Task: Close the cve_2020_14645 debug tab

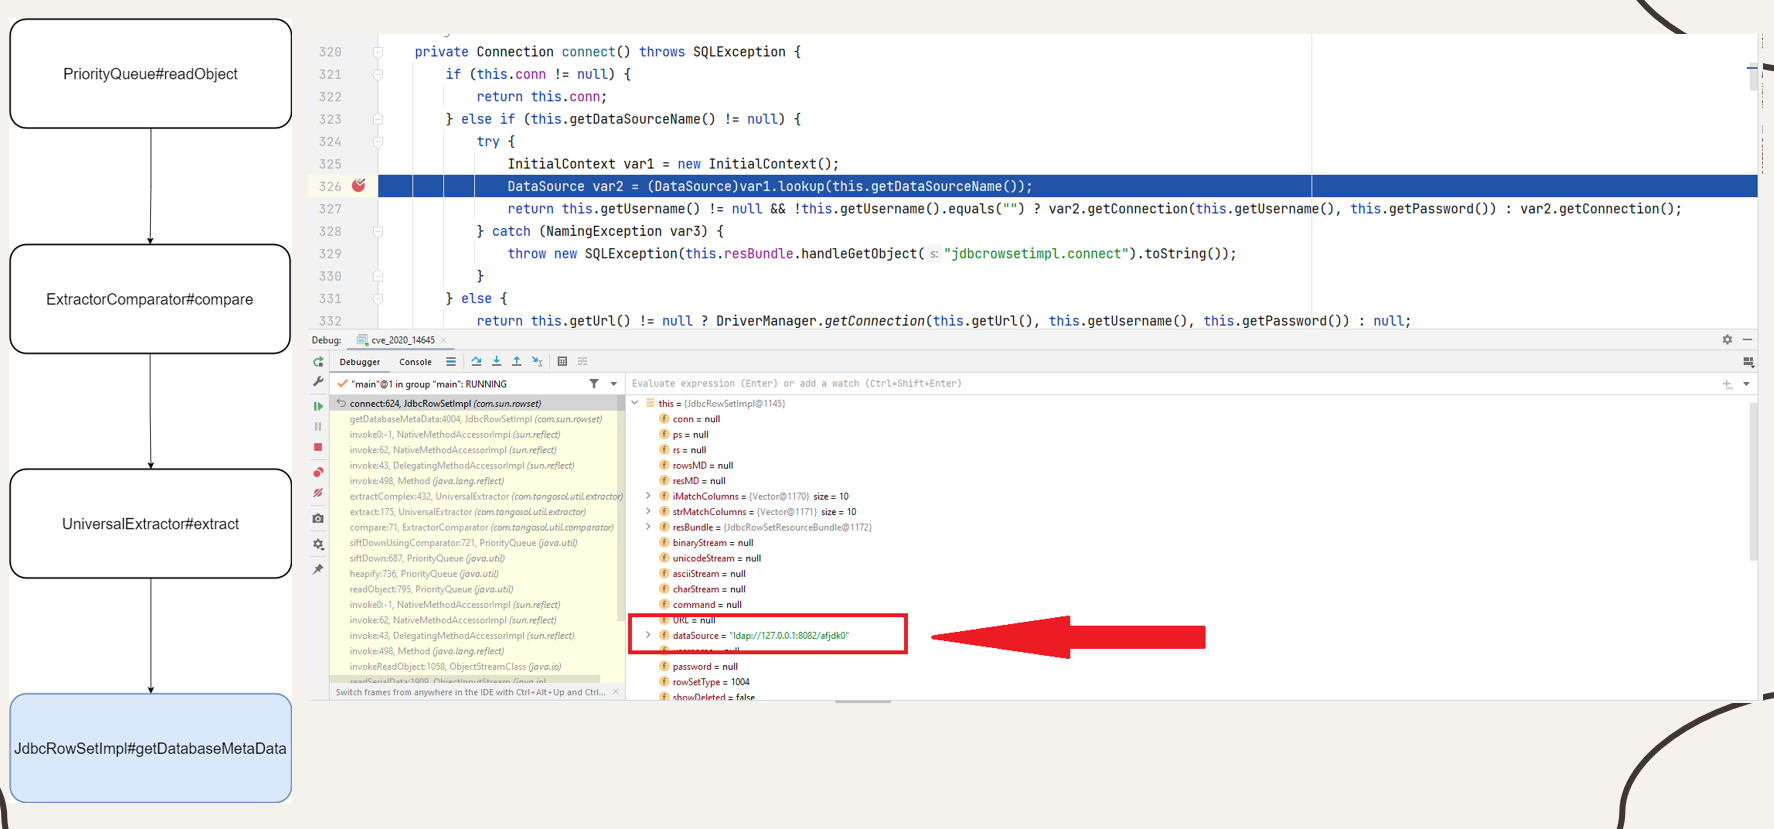Action: pyautogui.click(x=444, y=340)
